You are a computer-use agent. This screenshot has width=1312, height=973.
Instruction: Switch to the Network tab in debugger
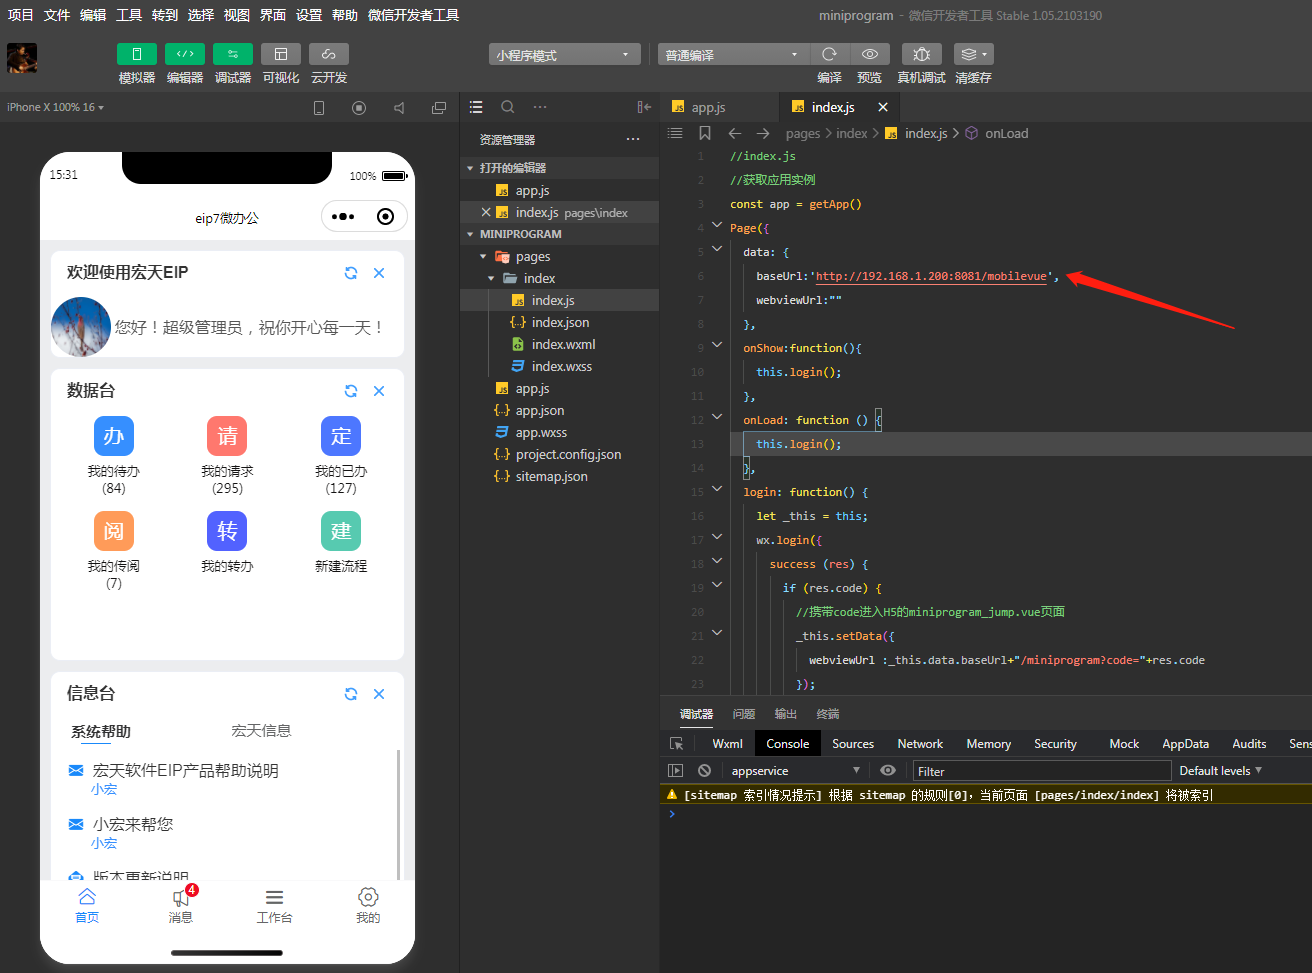[920, 744]
